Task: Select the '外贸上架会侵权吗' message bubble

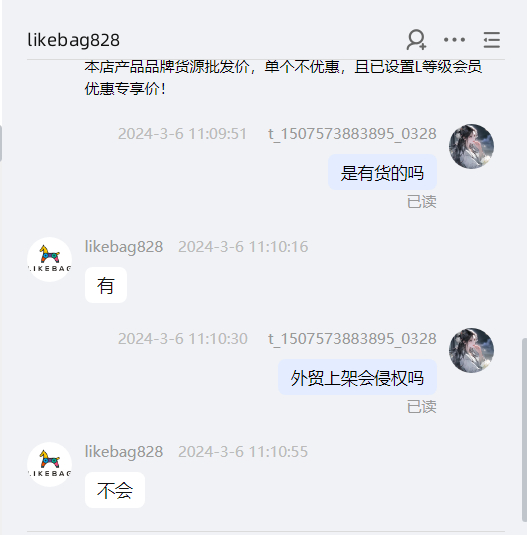Action: point(357,377)
